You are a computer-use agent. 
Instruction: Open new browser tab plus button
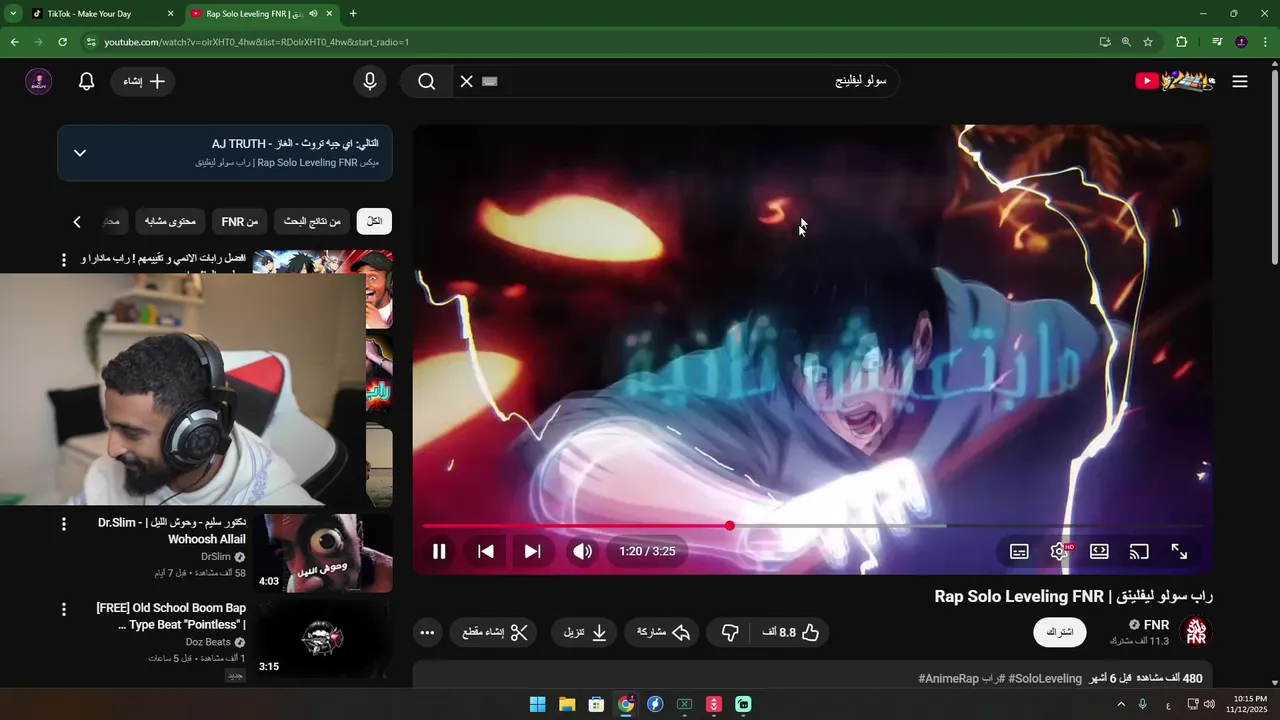click(x=353, y=14)
